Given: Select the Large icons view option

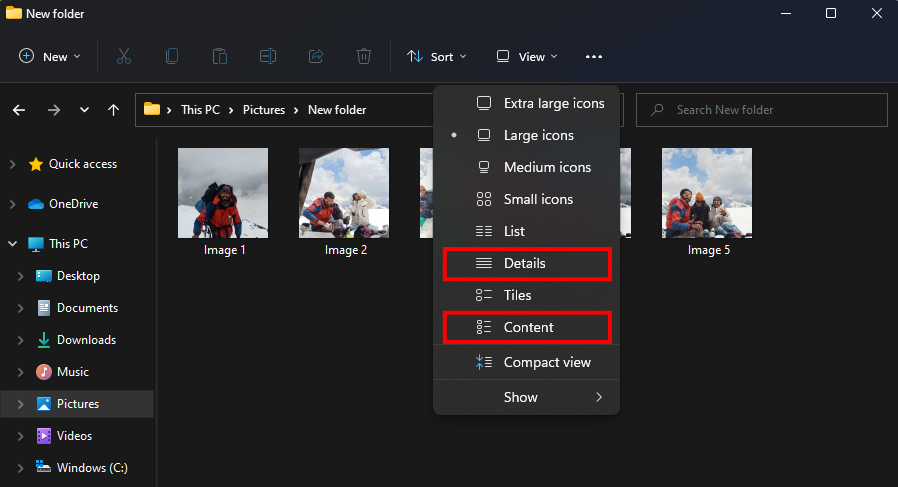Looking at the screenshot, I should pyautogui.click(x=538, y=135).
